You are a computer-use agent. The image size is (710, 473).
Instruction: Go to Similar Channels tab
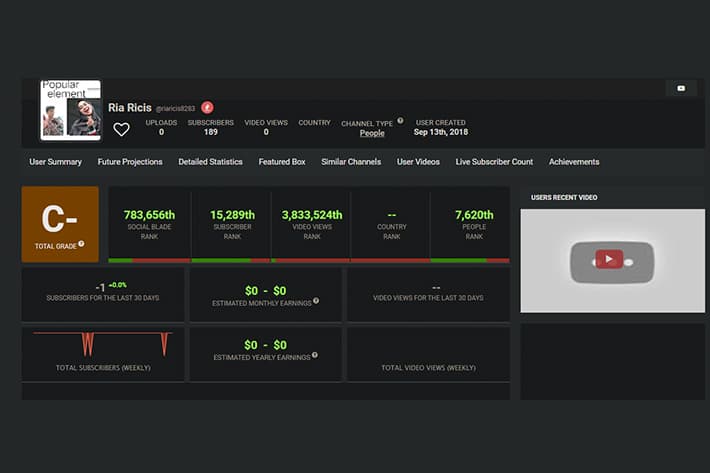[x=351, y=162]
